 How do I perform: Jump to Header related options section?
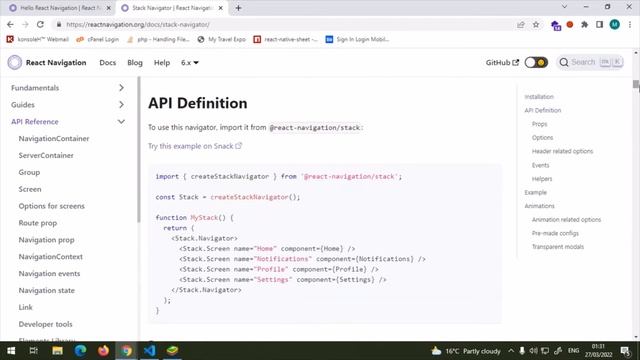point(562,151)
